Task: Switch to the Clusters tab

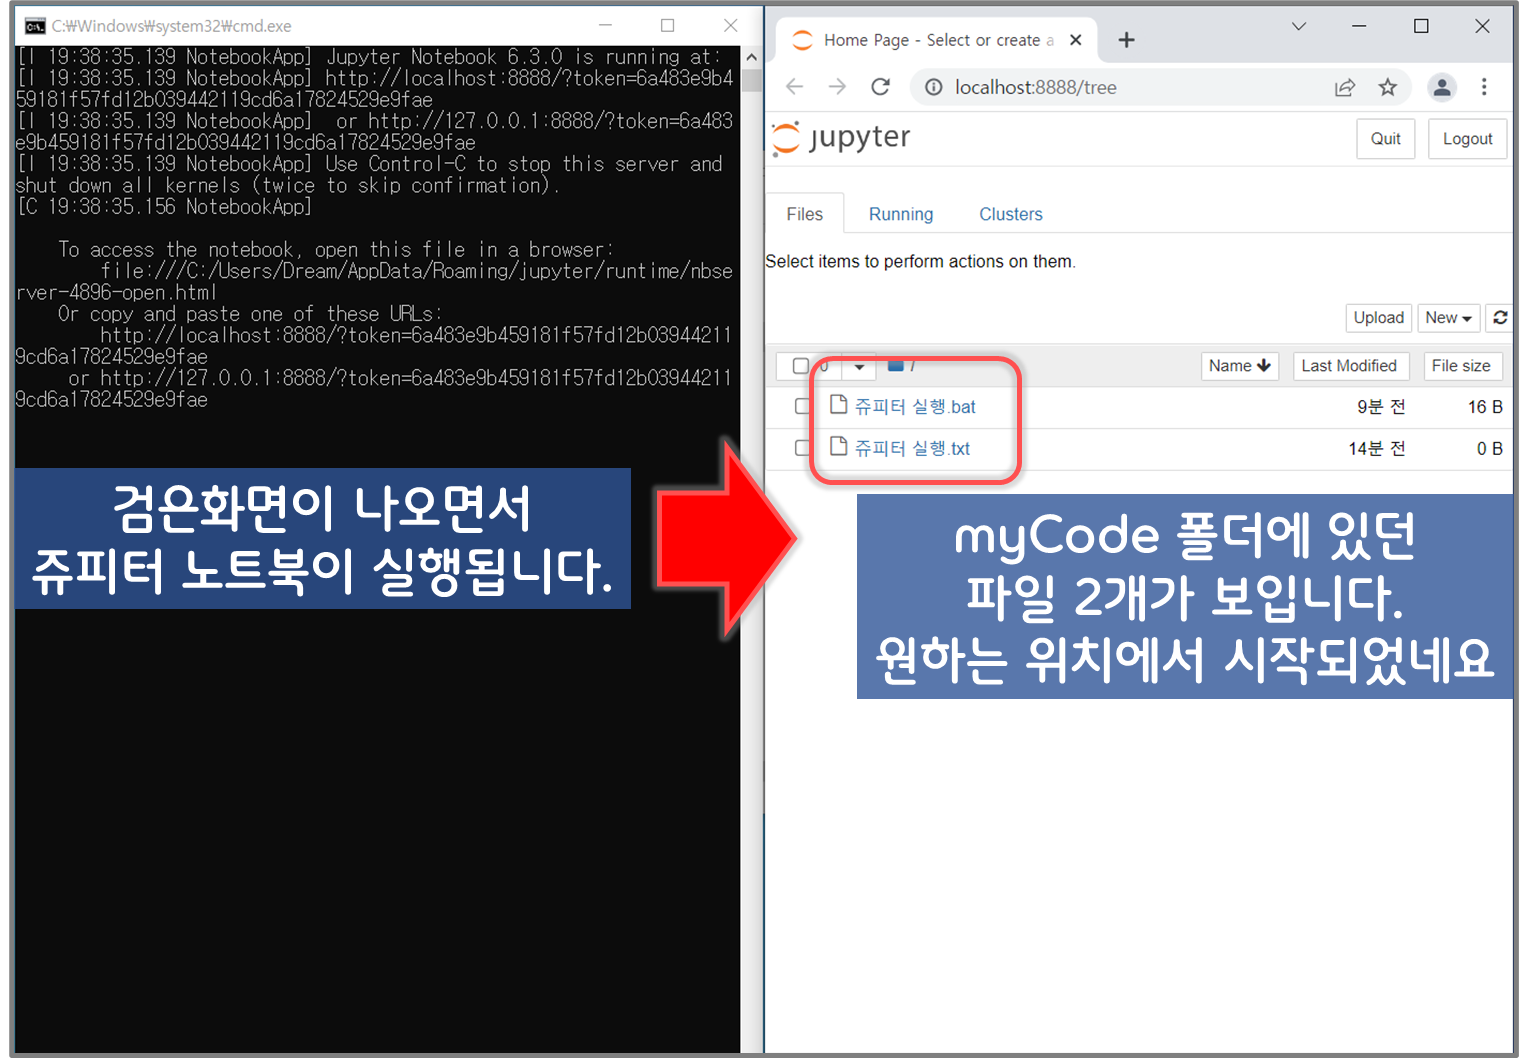Action: pyautogui.click(x=1010, y=214)
